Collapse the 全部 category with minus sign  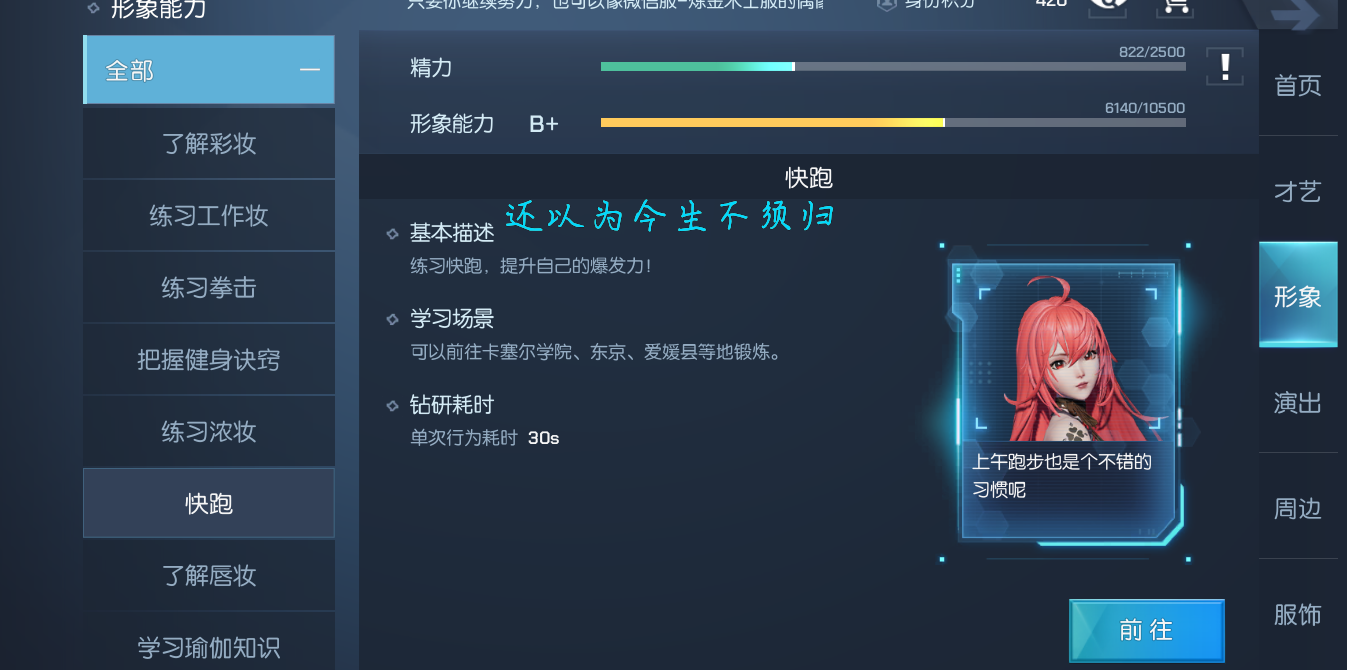click(x=310, y=70)
